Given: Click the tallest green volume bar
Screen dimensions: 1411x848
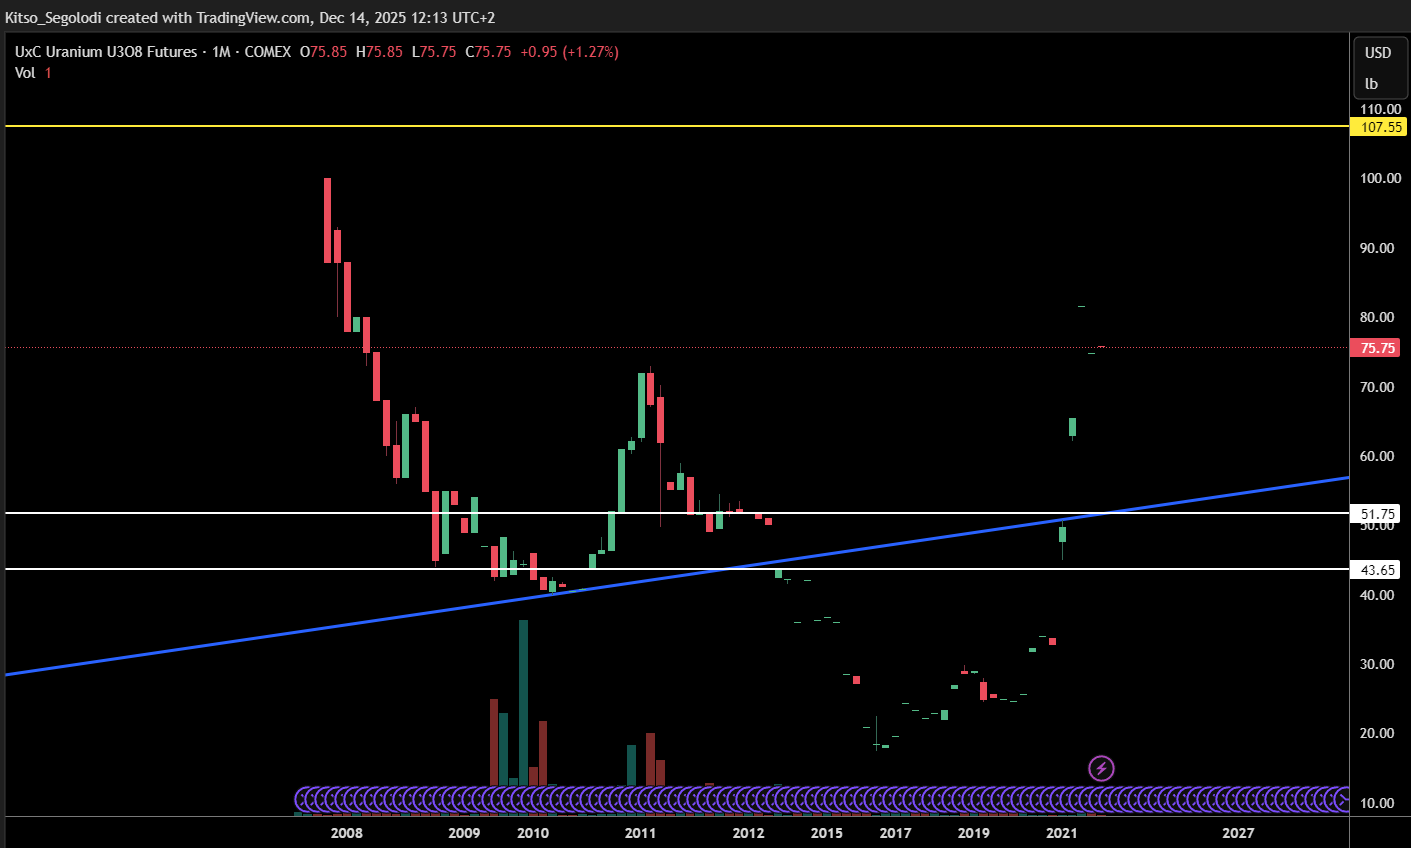Looking at the screenshot, I should point(523,700).
